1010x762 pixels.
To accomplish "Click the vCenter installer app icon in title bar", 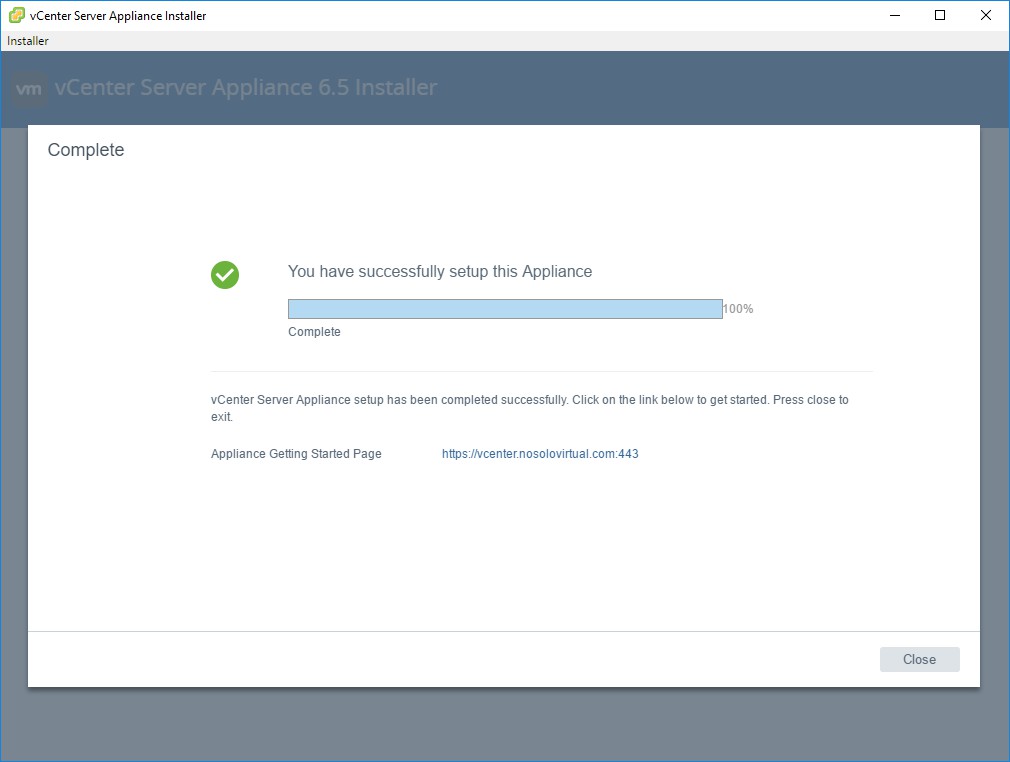I will pos(17,15).
